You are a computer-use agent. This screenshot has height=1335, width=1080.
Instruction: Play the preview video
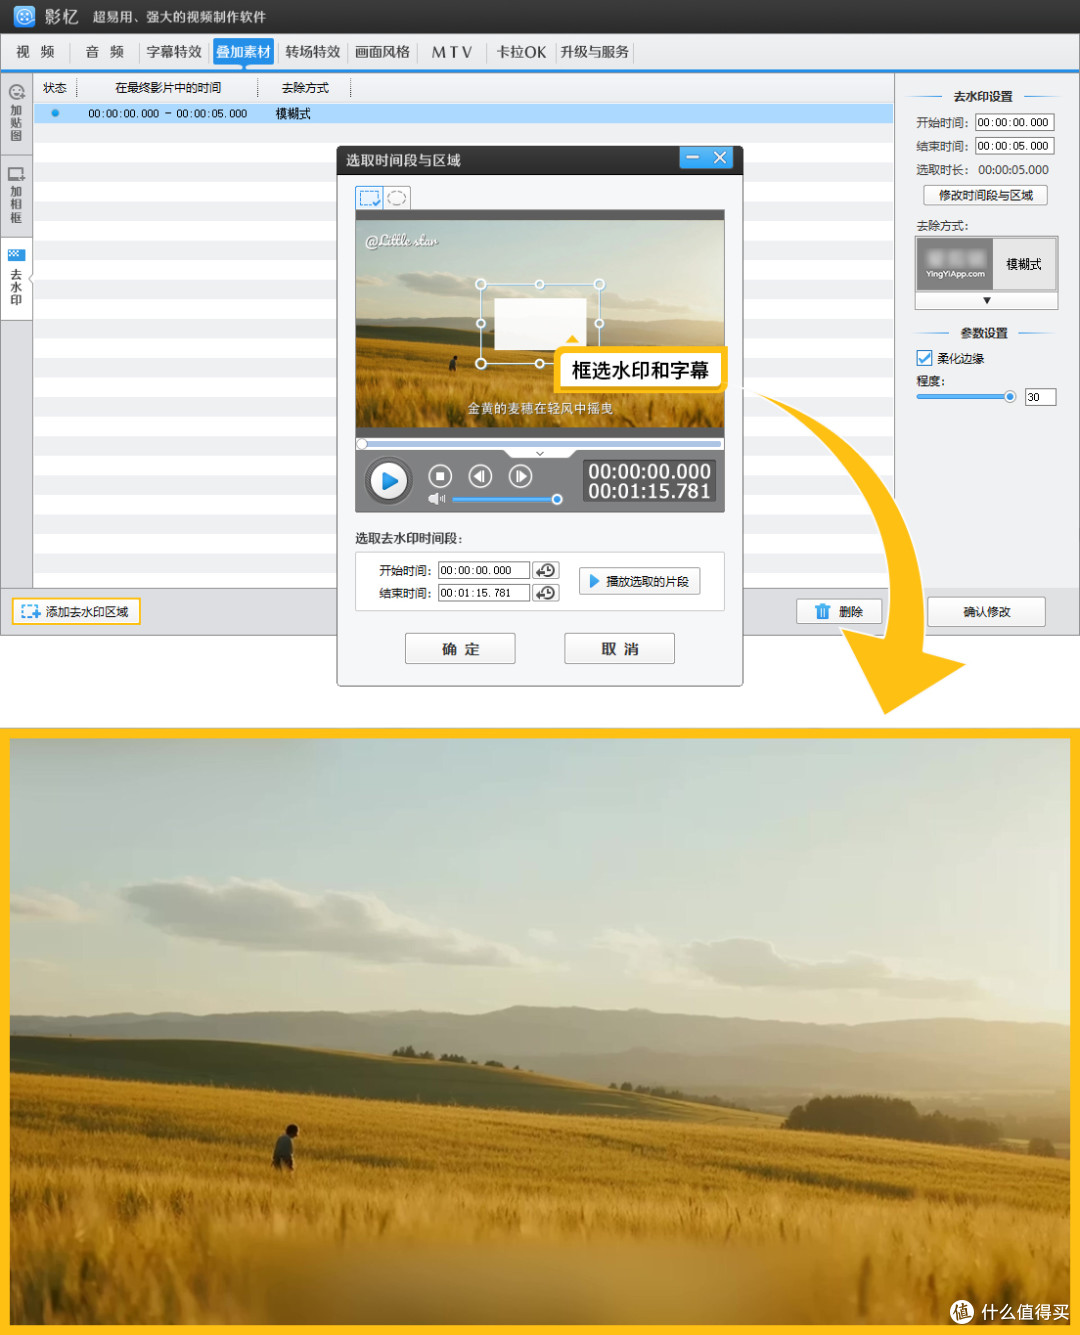389,481
